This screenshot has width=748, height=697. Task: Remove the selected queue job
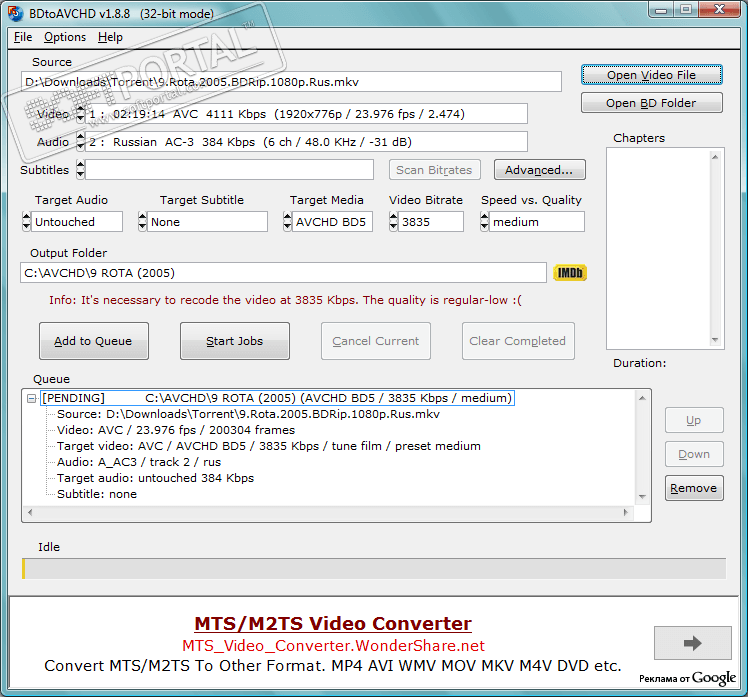(694, 488)
